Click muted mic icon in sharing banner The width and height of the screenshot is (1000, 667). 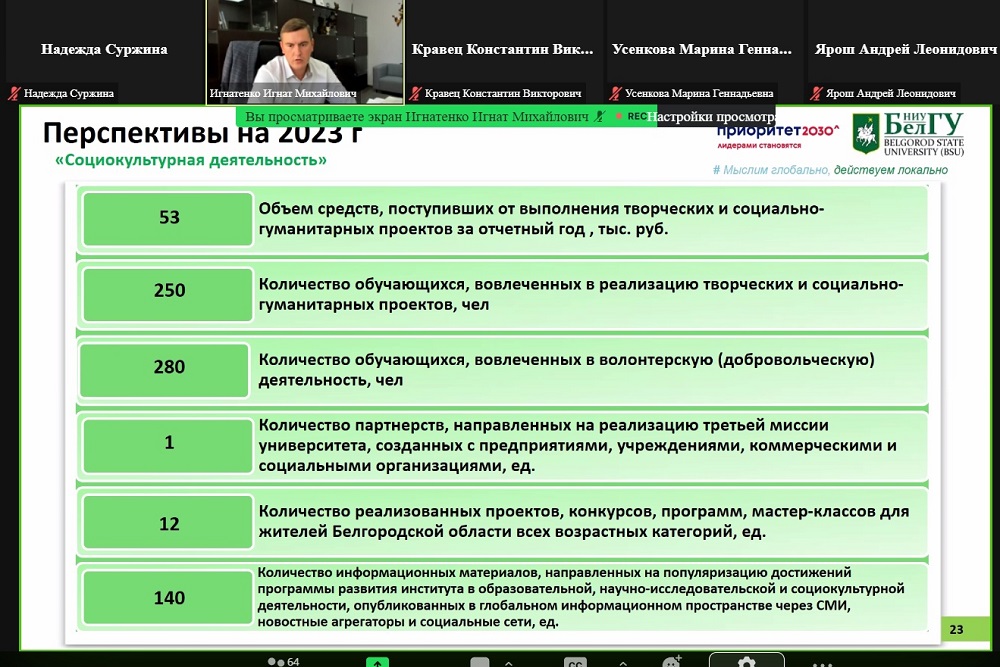point(599,117)
